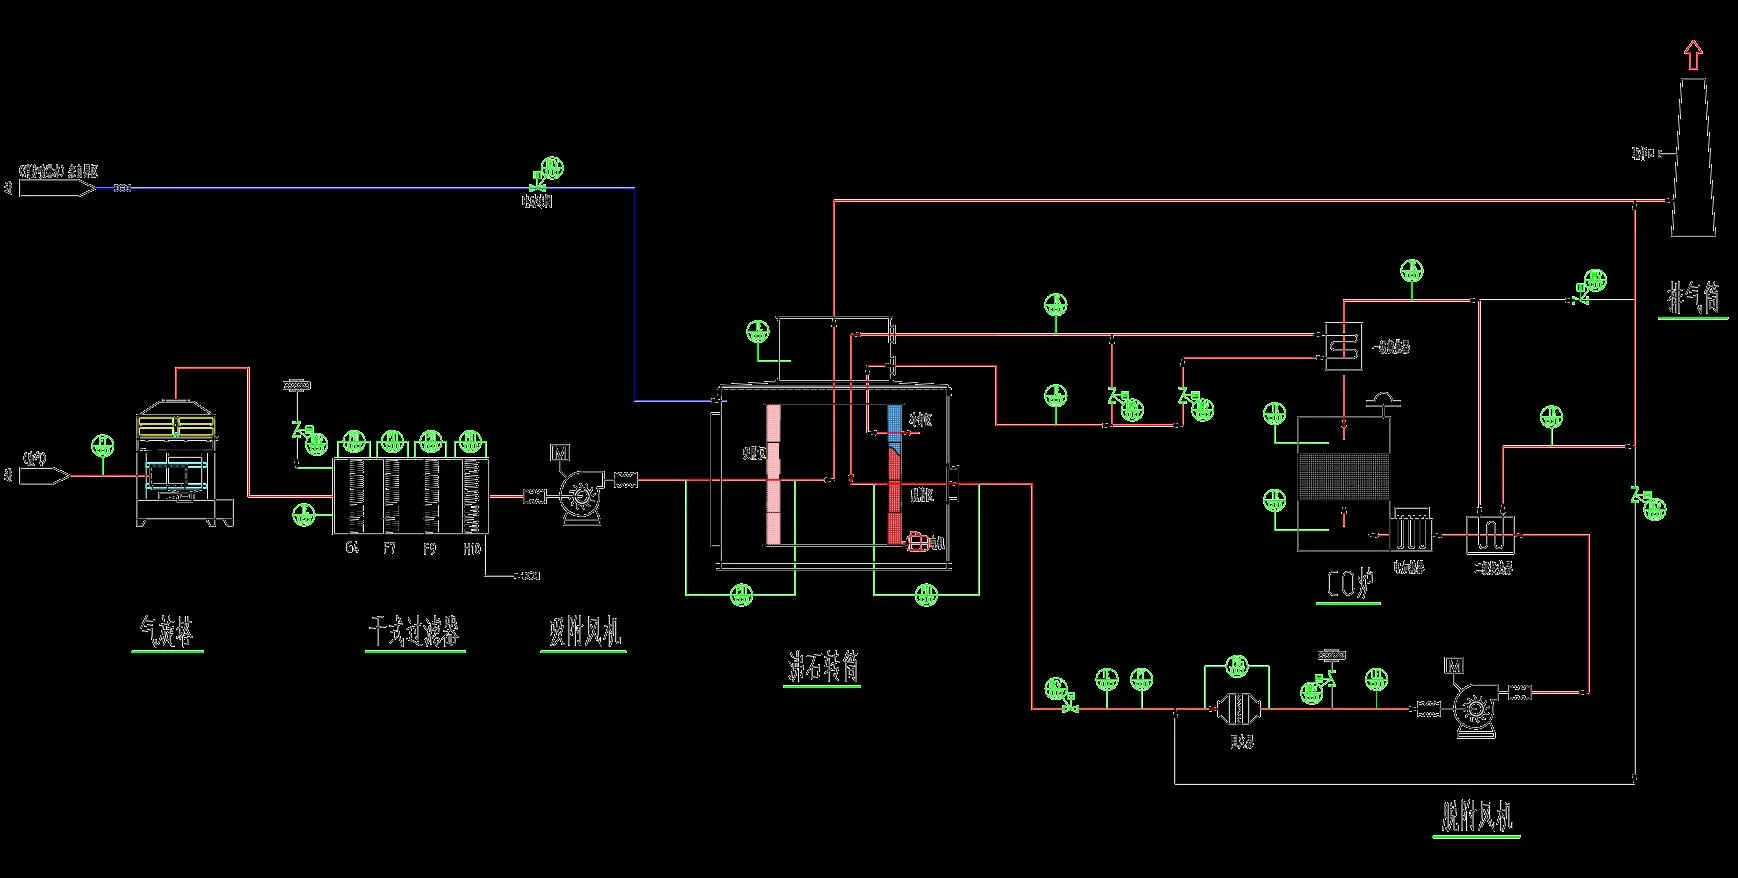Click the CO炉 label
1738x878 pixels.
click(x=1353, y=585)
